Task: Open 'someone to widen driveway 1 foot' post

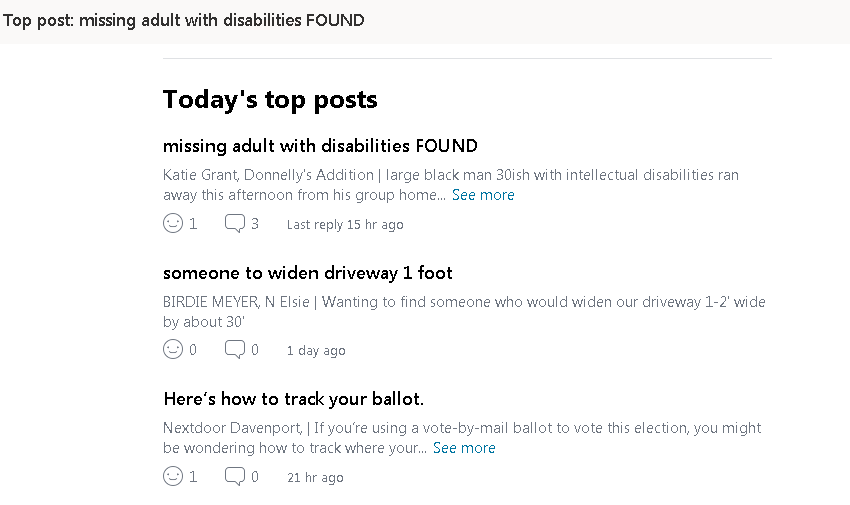Action: pyautogui.click(x=307, y=273)
